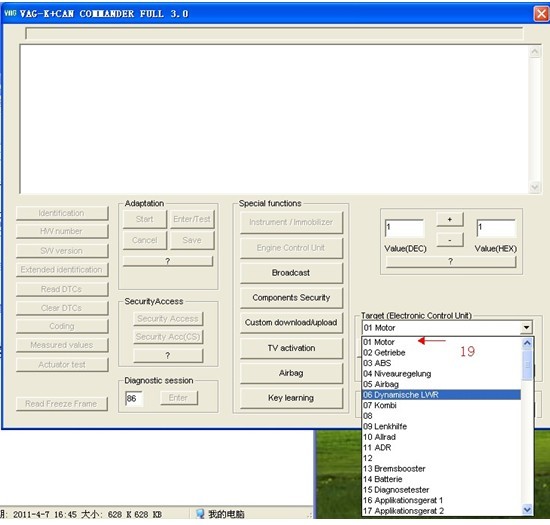Choose 03 ABS control unit
This screenshot has width=550, height=525.
pyautogui.click(x=442, y=363)
